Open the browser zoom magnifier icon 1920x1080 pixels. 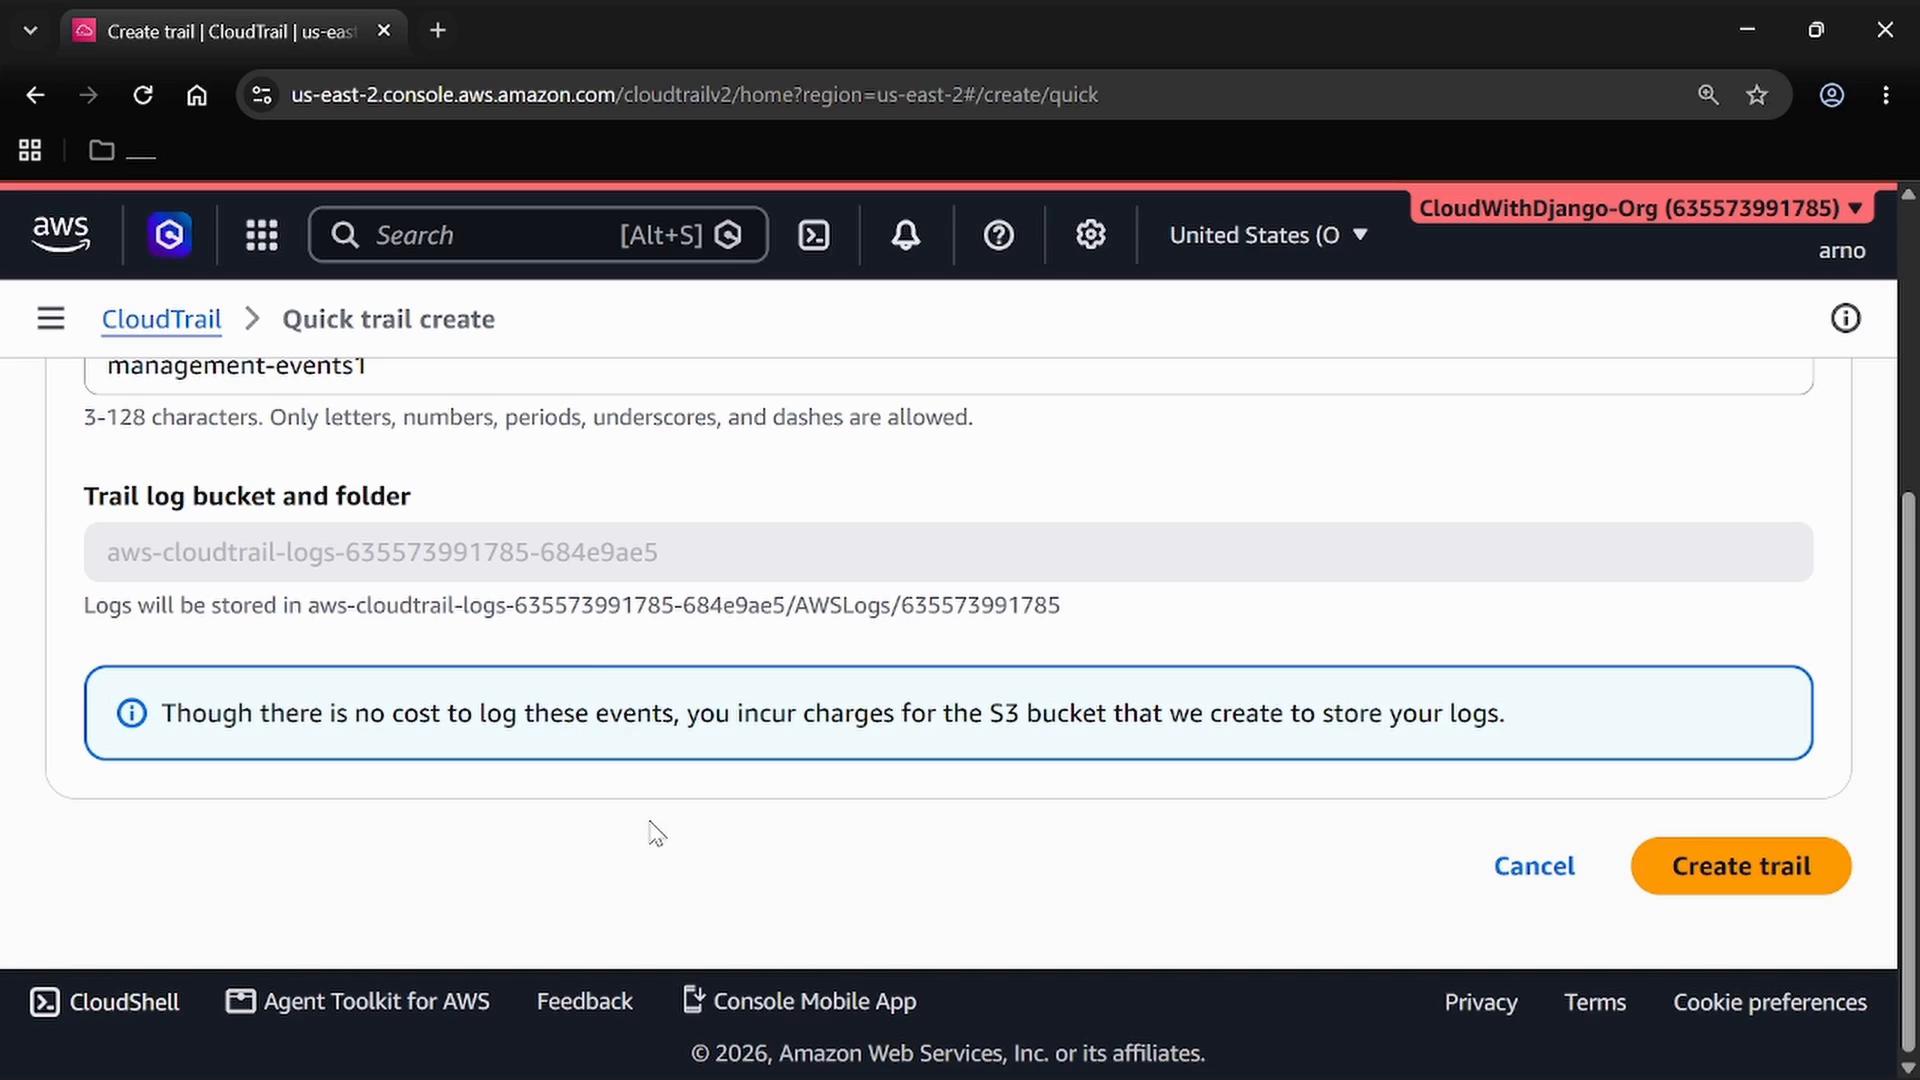coord(1708,95)
